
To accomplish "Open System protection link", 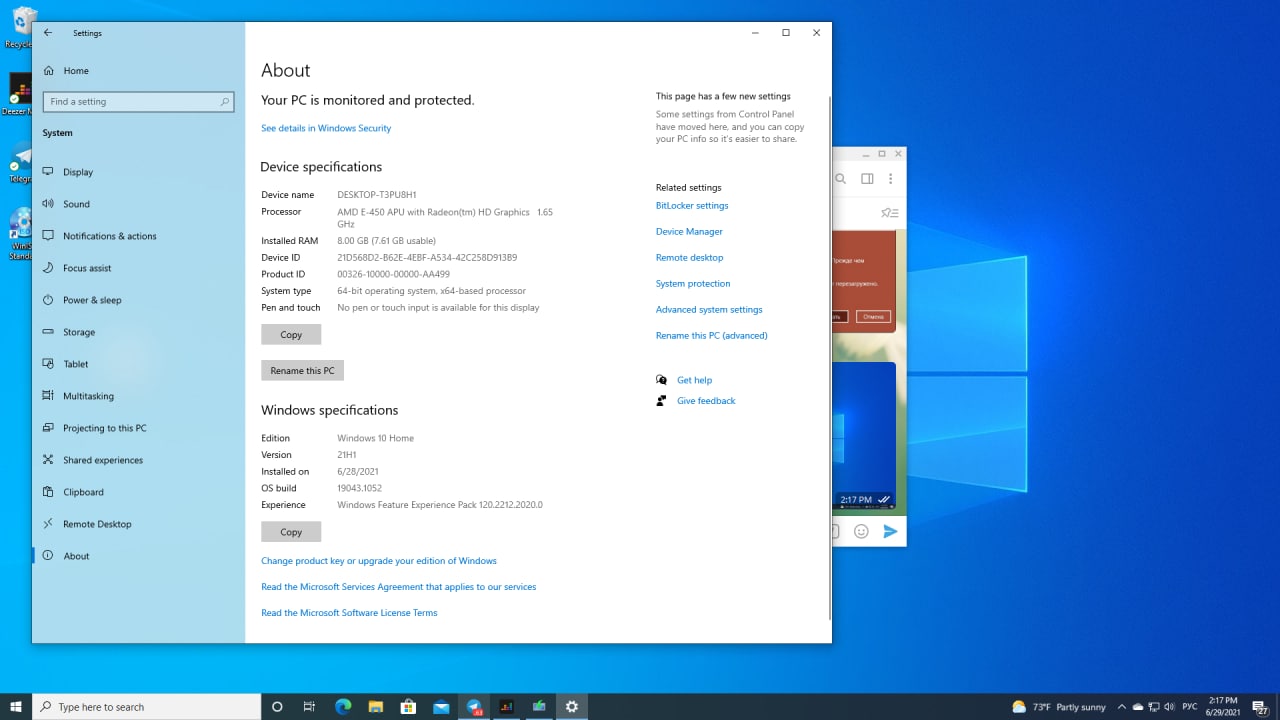I will (x=693, y=284).
